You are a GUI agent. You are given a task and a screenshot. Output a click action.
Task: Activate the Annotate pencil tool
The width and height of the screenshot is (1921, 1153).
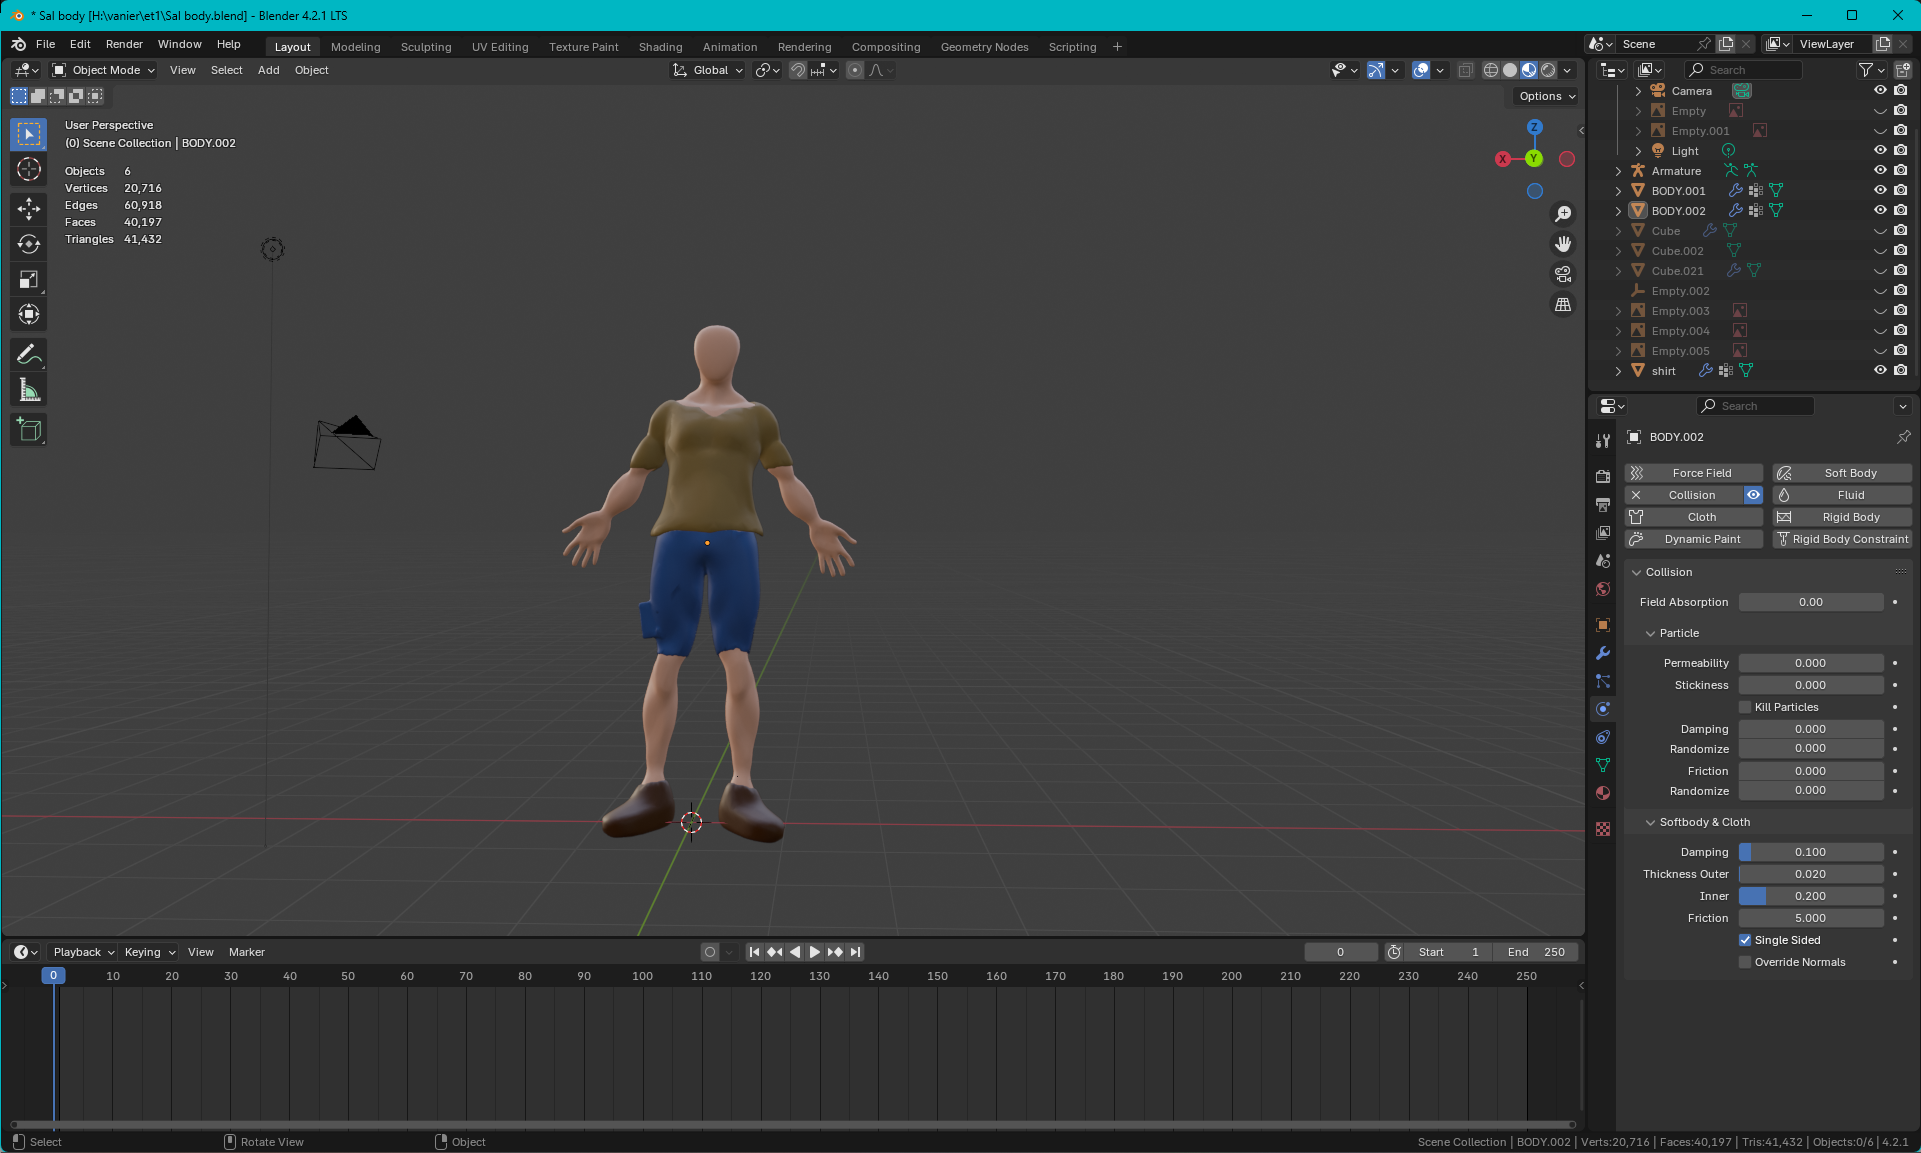tap(29, 355)
